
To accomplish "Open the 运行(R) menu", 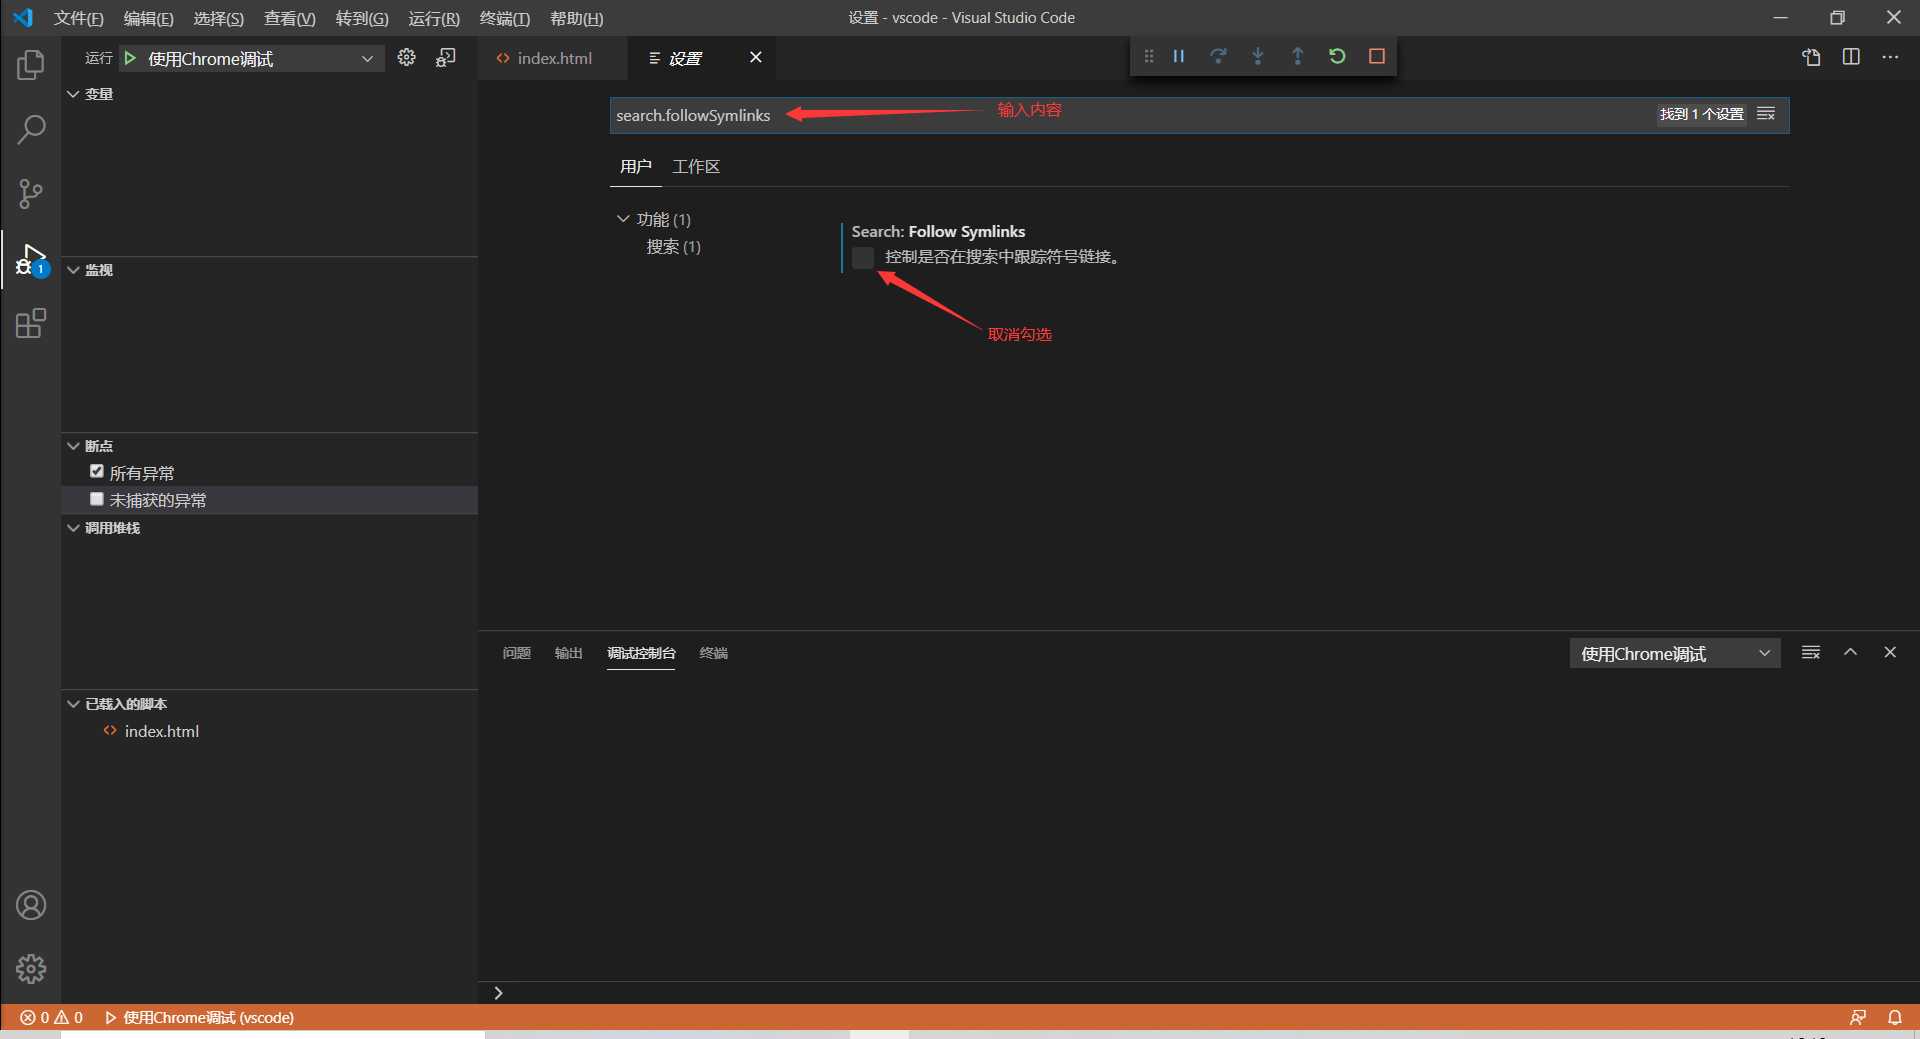I will [x=433, y=18].
